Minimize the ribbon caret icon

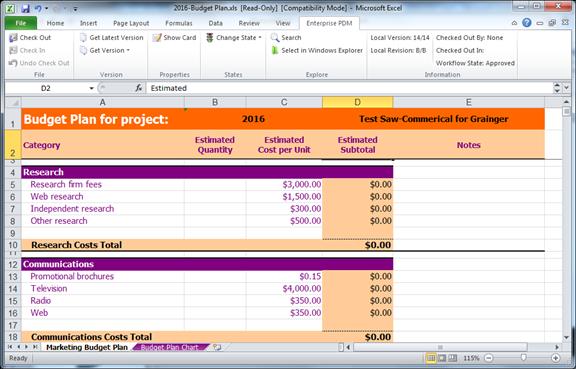coord(514,23)
